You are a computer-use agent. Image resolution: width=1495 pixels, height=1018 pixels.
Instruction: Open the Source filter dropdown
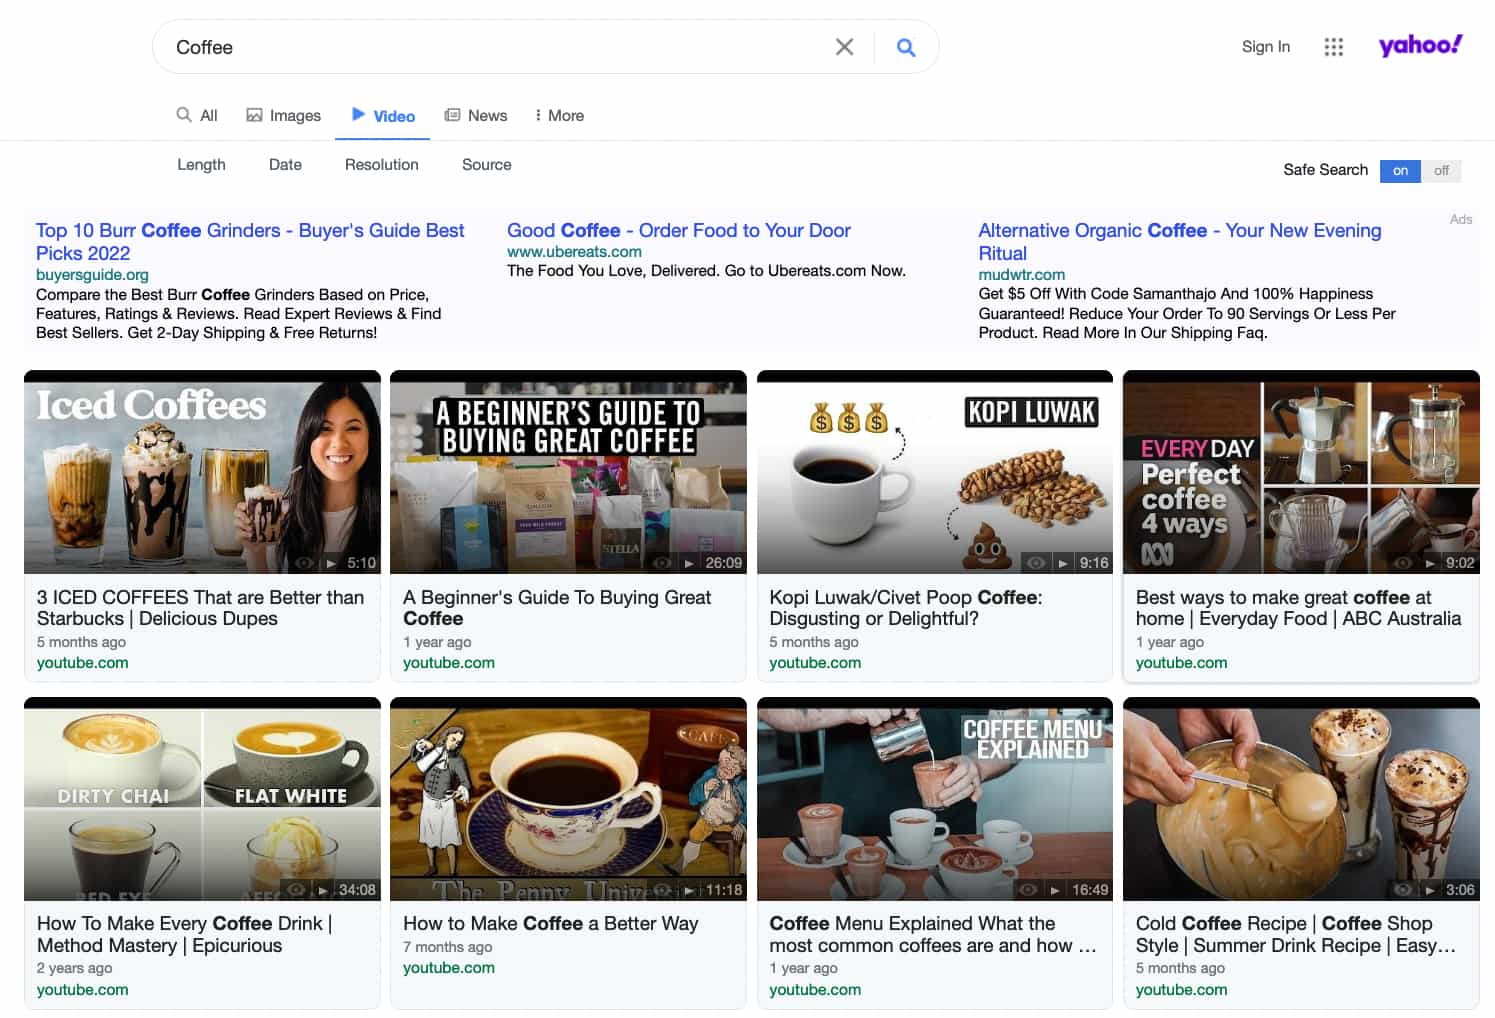486,165
